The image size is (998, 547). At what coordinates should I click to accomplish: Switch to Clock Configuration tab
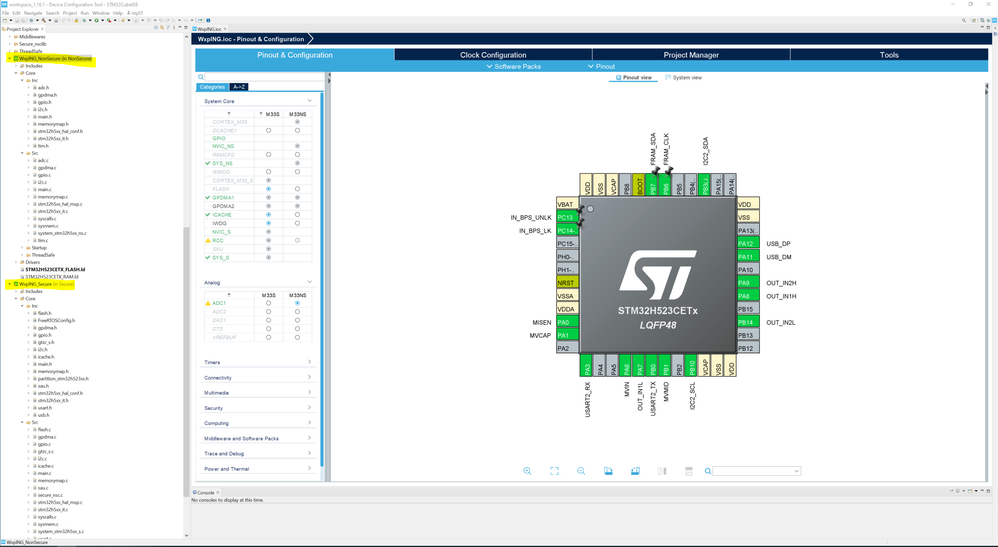coord(493,55)
